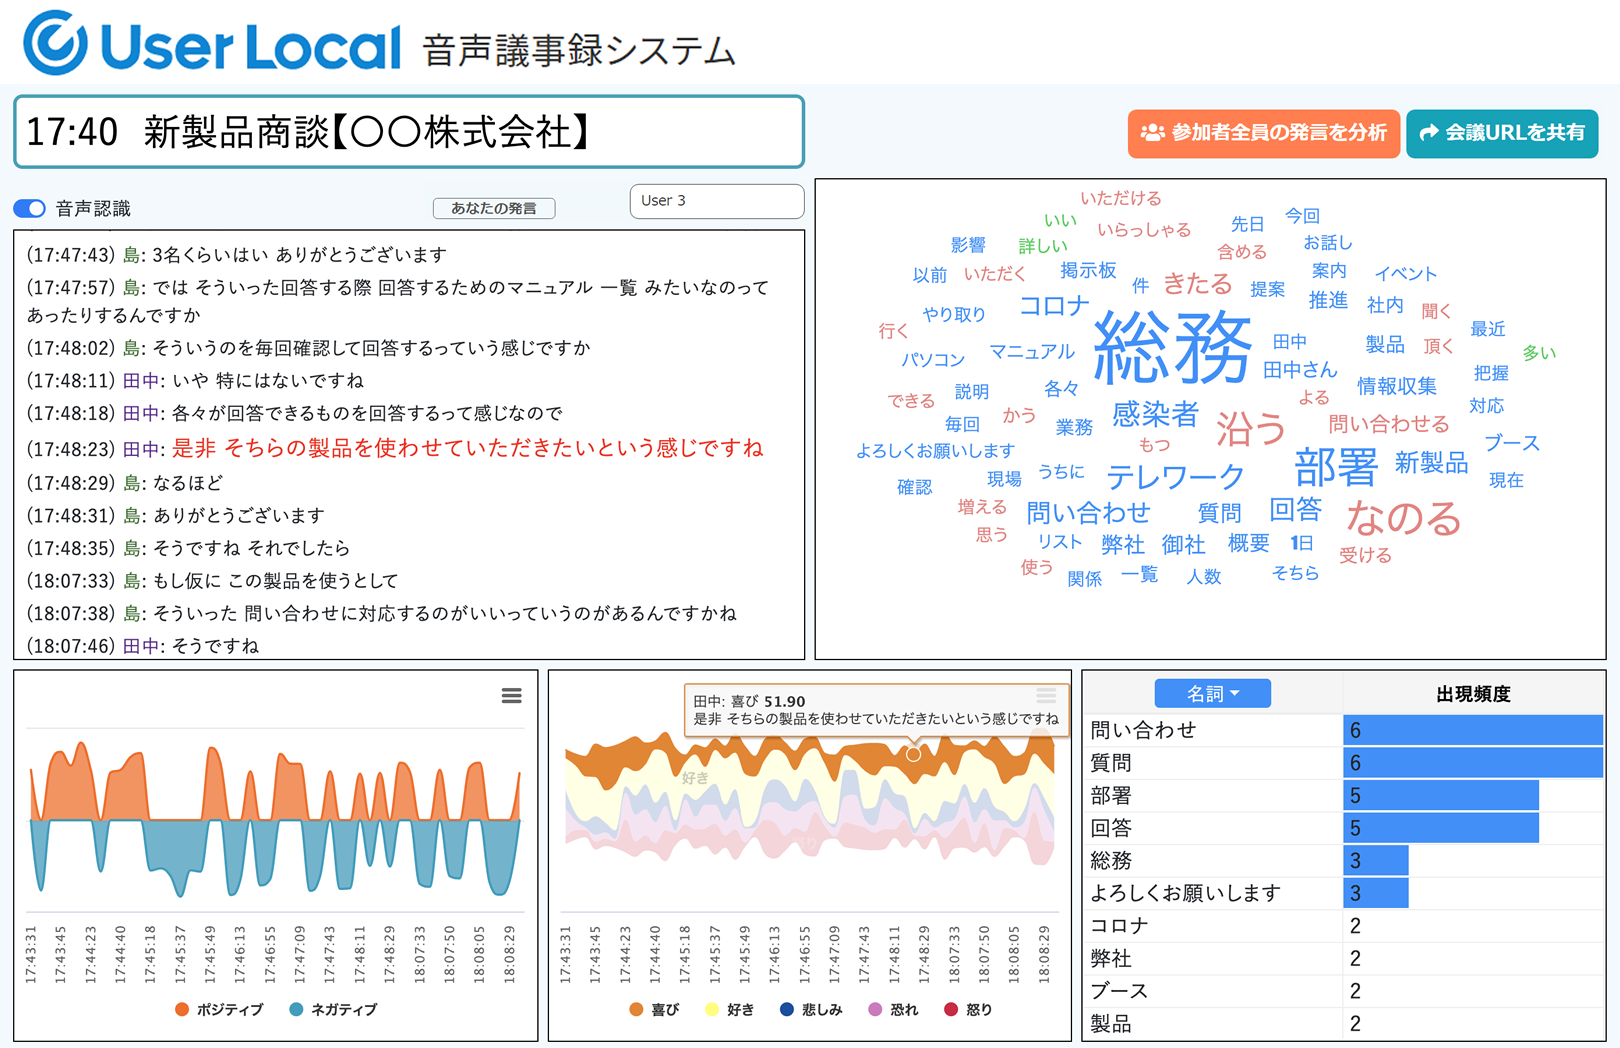
Task: Click the share arrow icon on the URL button
Action: pyautogui.click(x=1429, y=132)
